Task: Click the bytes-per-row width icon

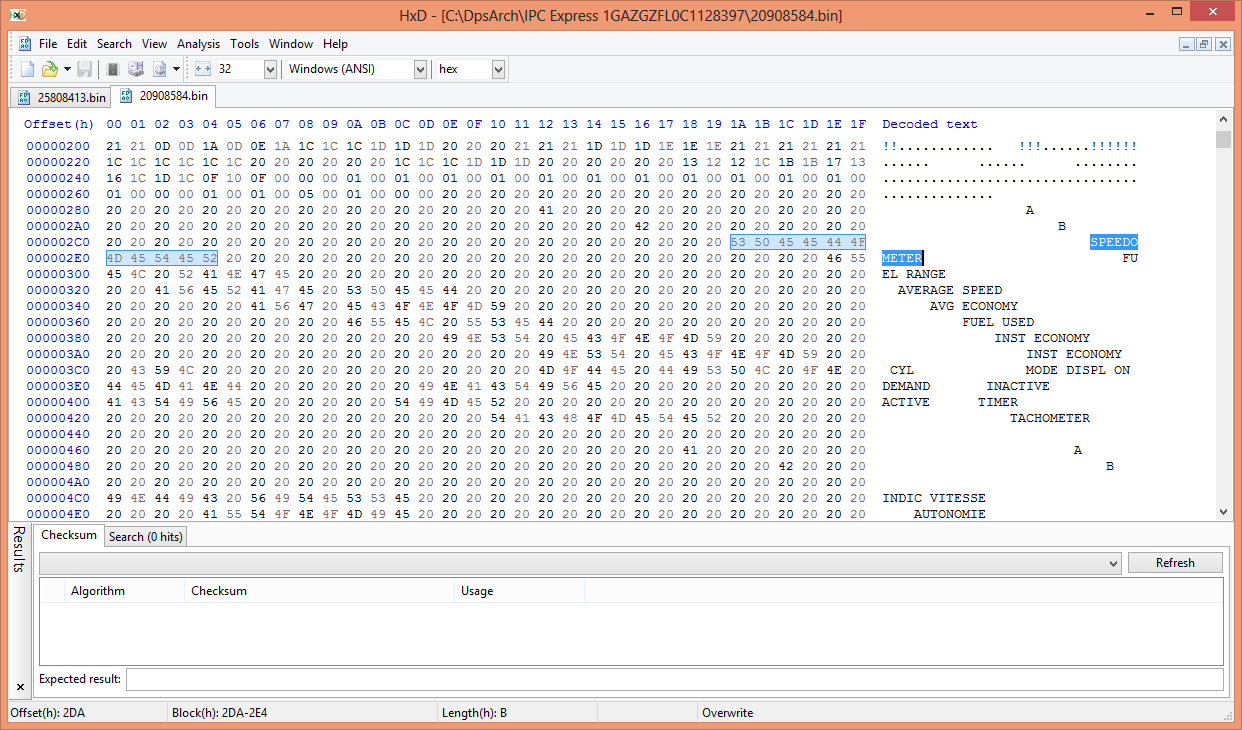Action: click(203, 69)
